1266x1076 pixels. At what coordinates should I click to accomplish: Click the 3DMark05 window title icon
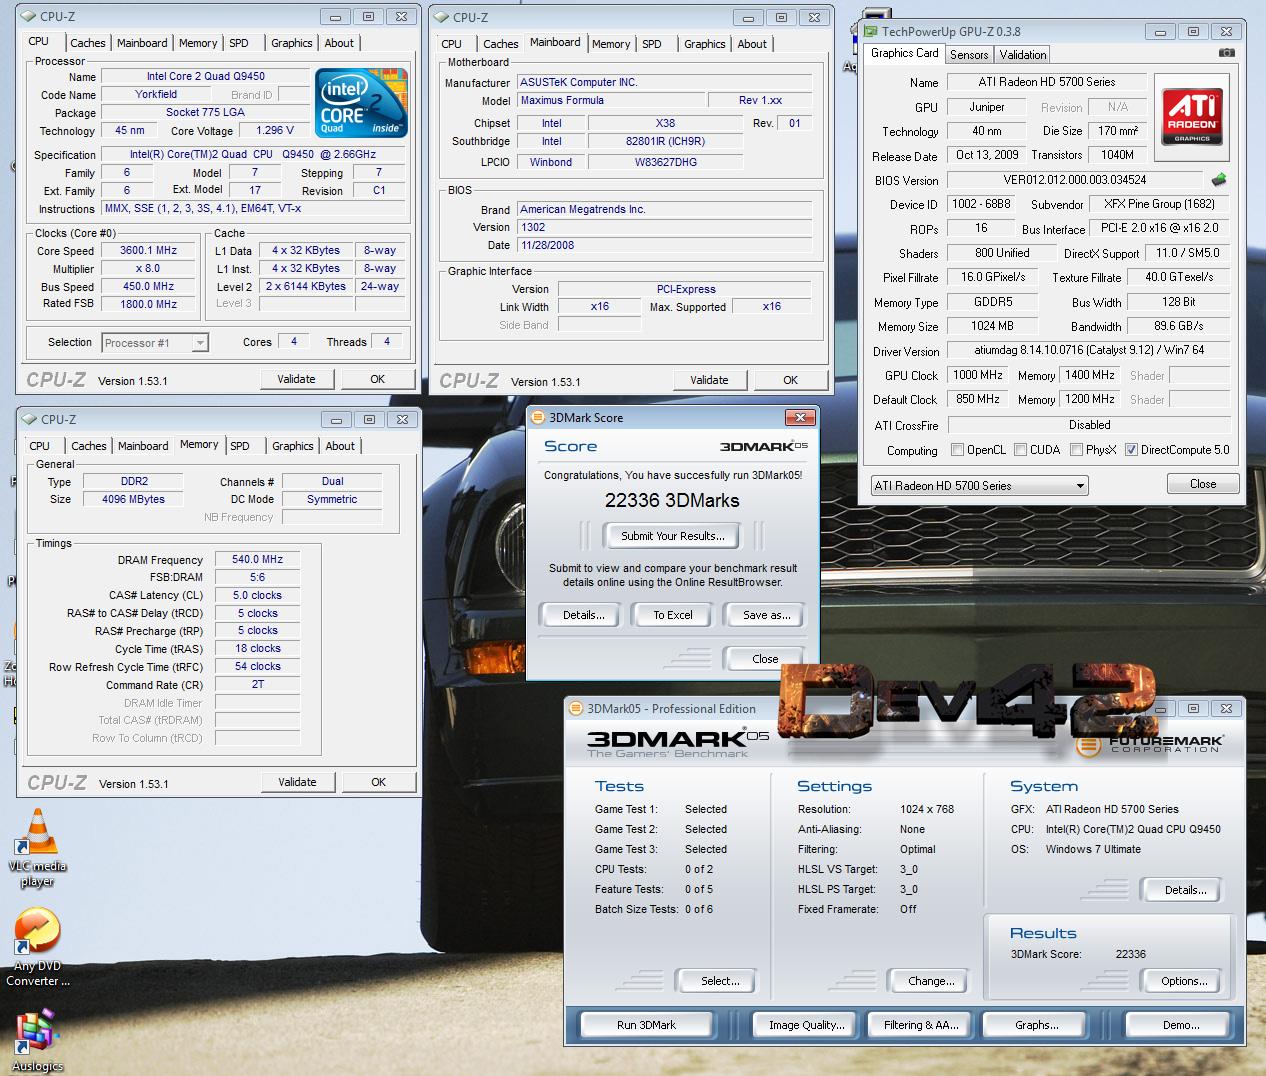pyautogui.click(x=575, y=709)
